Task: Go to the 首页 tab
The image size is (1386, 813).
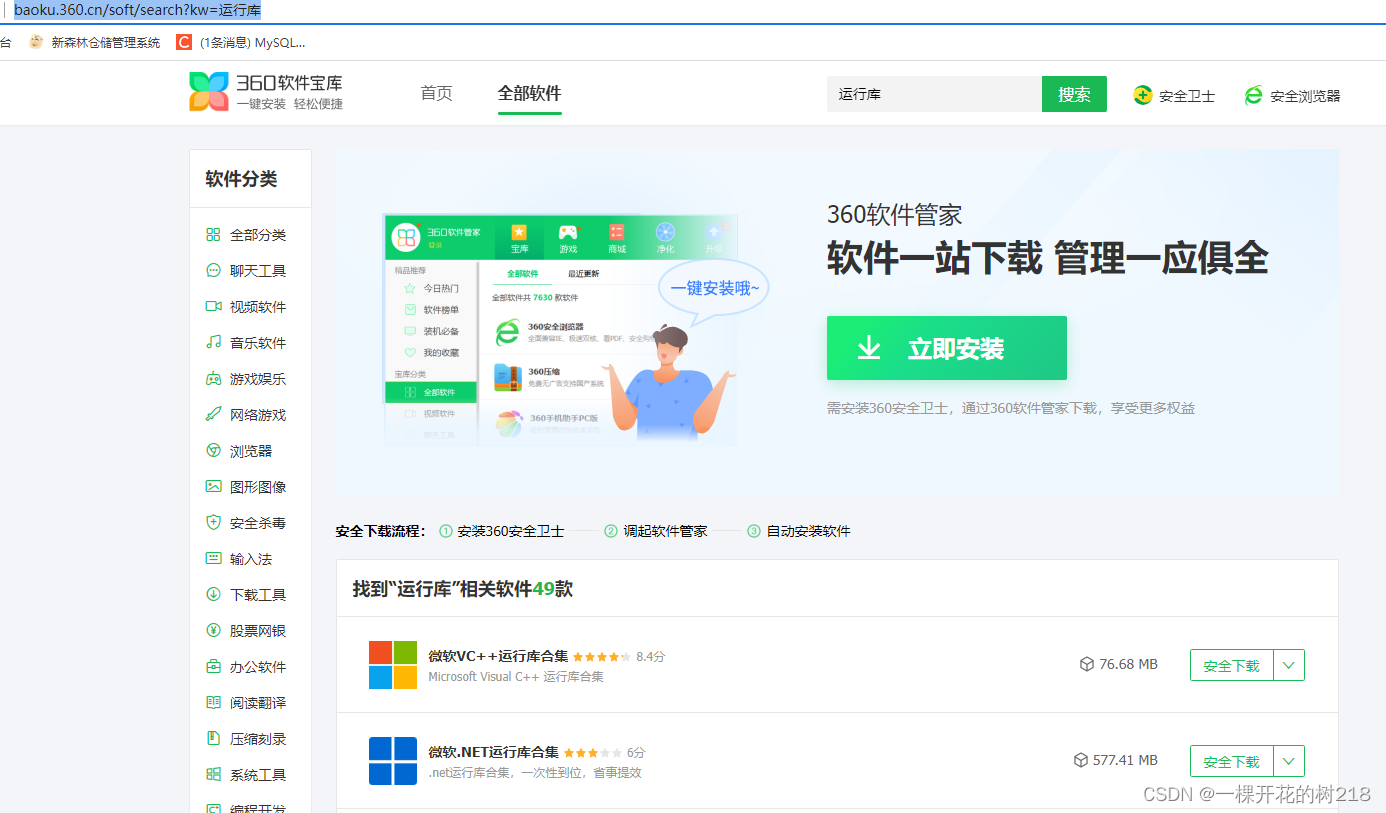Action: click(x=436, y=93)
